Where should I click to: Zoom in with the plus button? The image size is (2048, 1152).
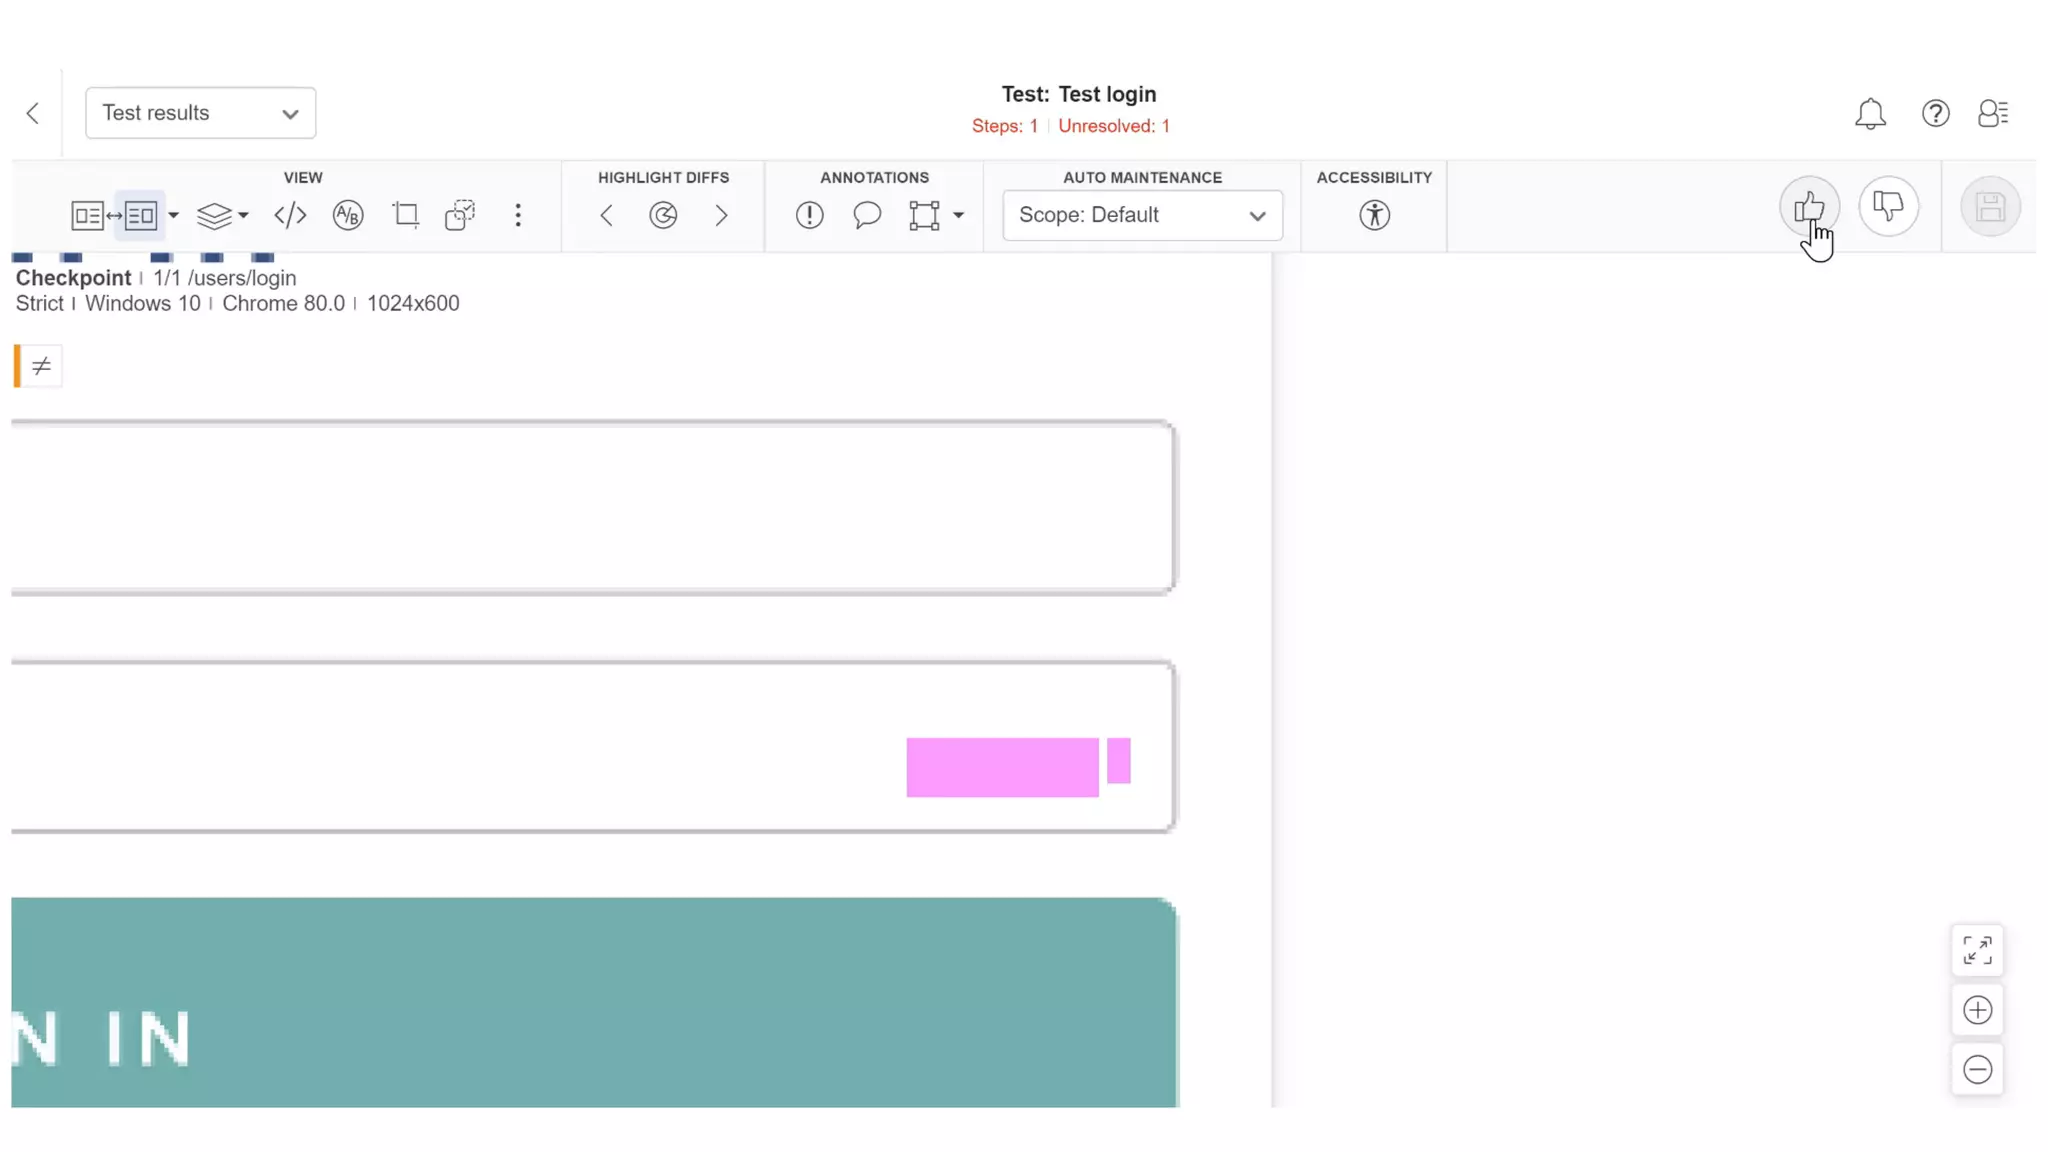1977,1010
